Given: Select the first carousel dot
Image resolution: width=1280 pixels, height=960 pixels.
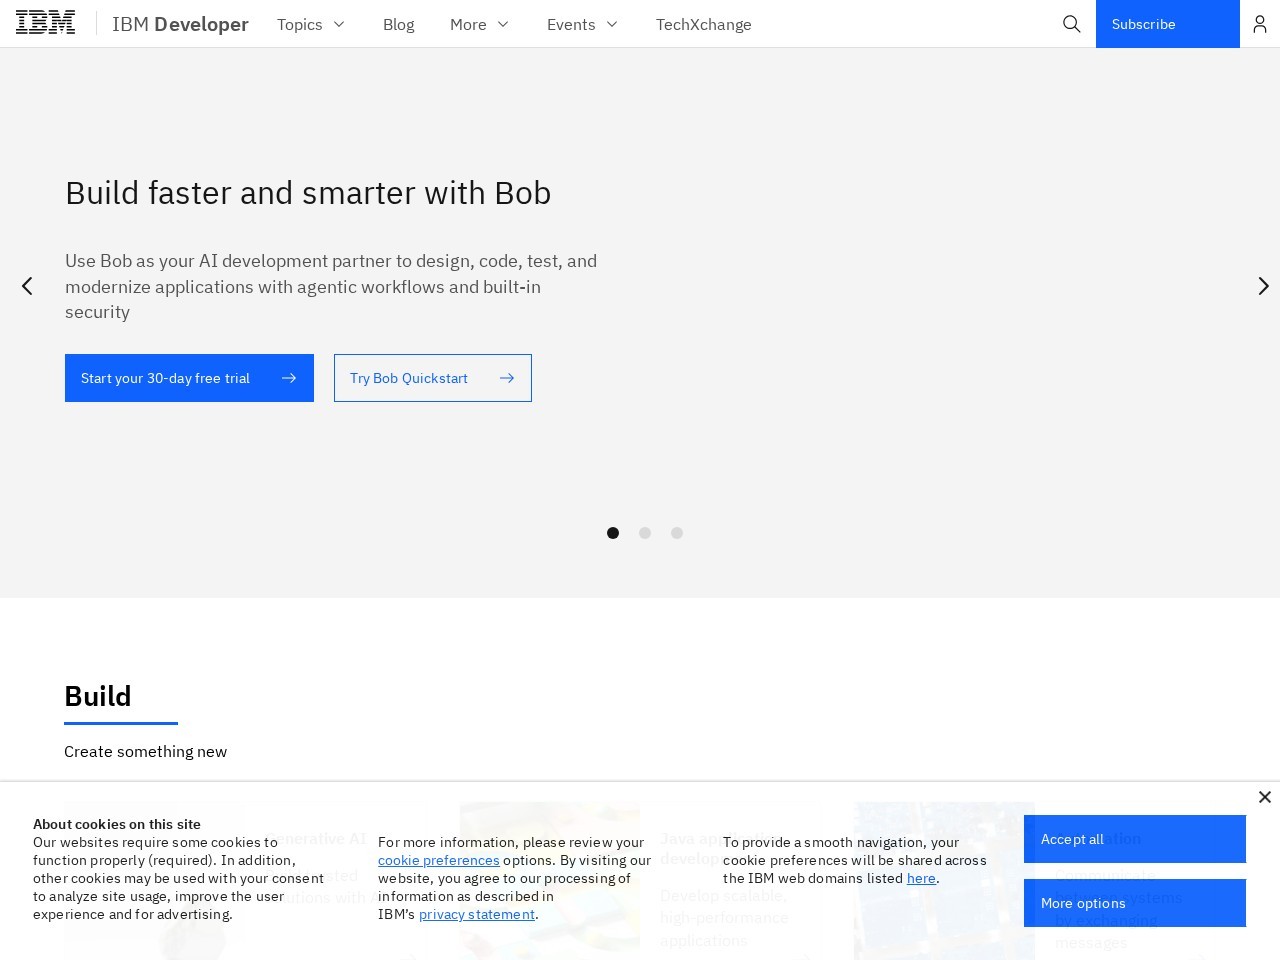Looking at the screenshot, I should 613,533.
